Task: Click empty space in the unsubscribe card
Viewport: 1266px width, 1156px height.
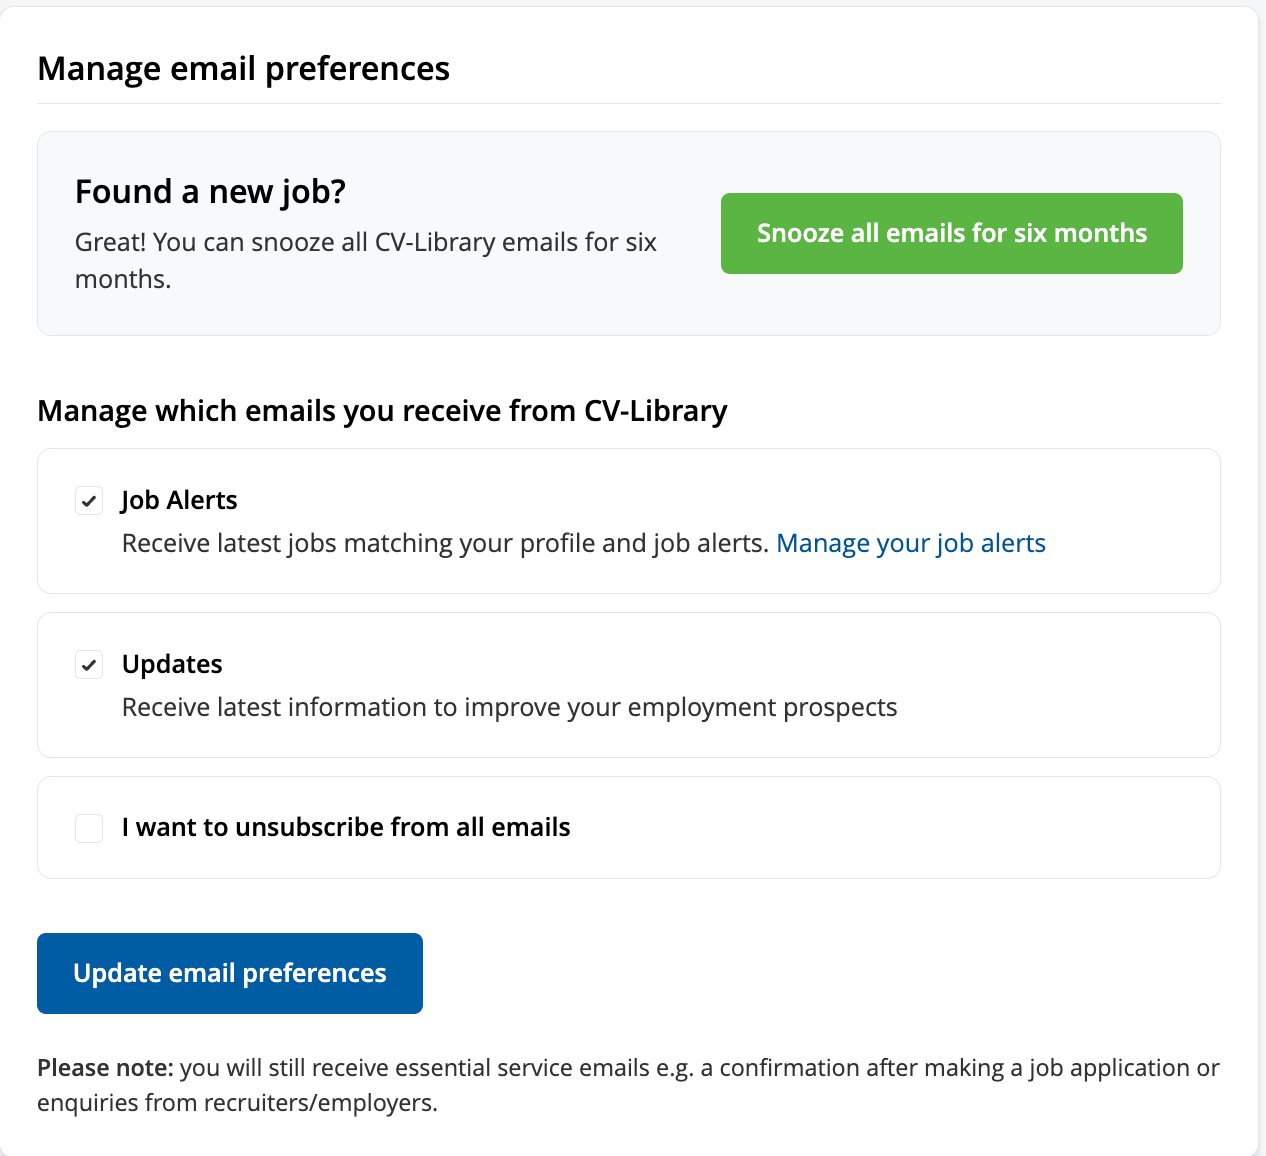Action: point(900,828)
